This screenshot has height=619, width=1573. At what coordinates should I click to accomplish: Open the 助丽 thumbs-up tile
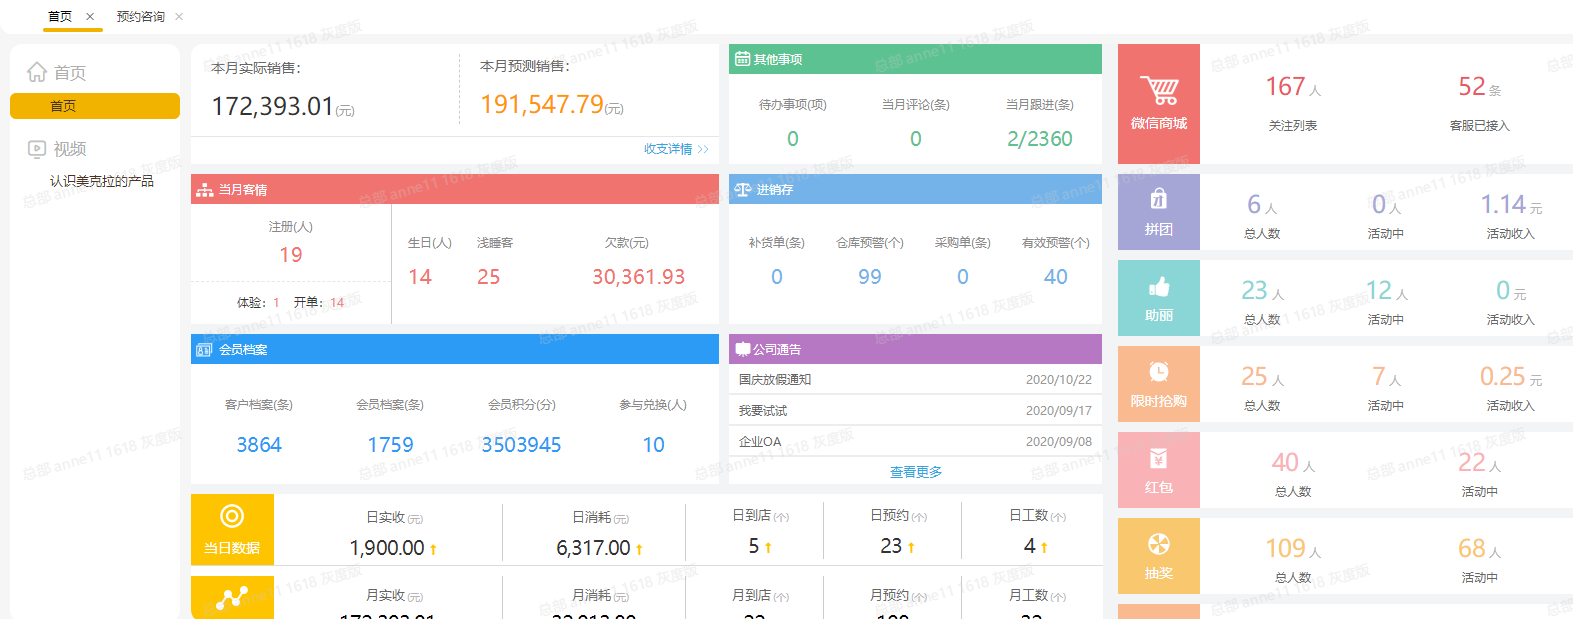(1158, 298)
